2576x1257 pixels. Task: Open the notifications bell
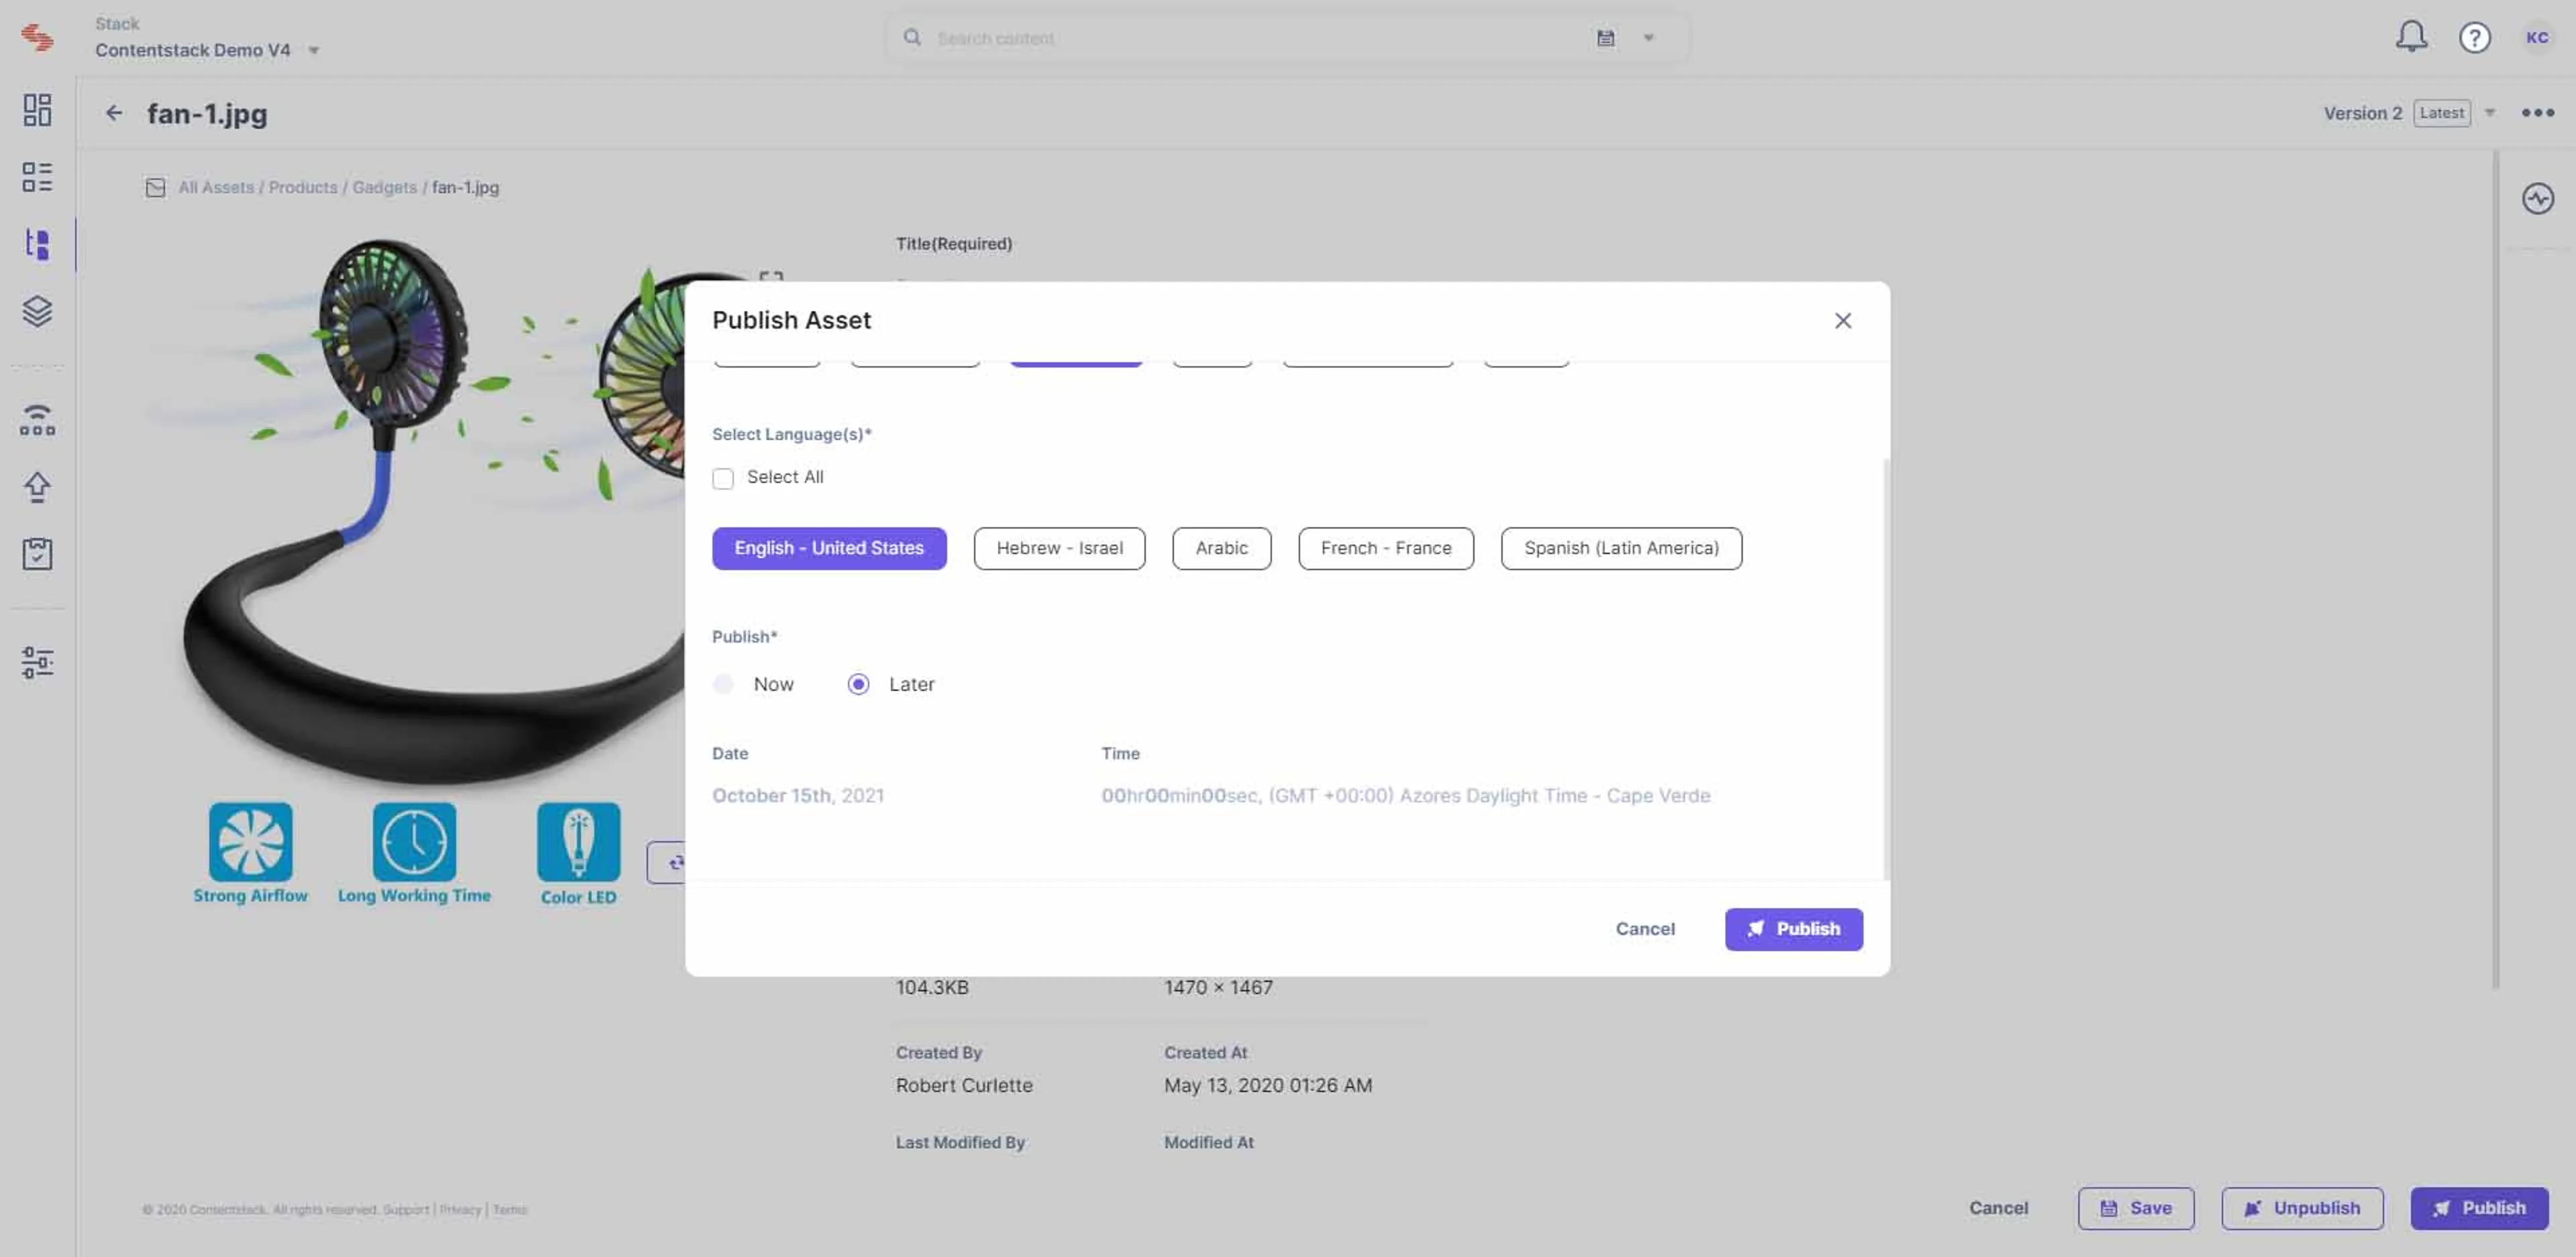(2411, 37)
